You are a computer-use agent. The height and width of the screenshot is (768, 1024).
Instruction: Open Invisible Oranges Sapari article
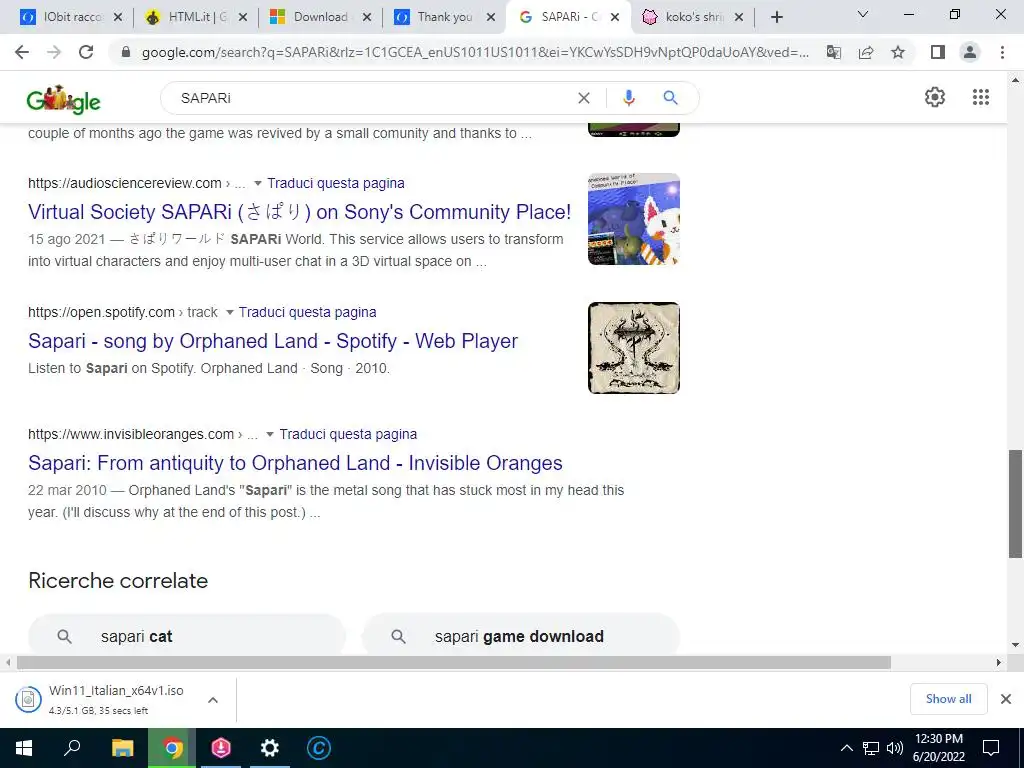pyautogui.click(x=295, y=463)
